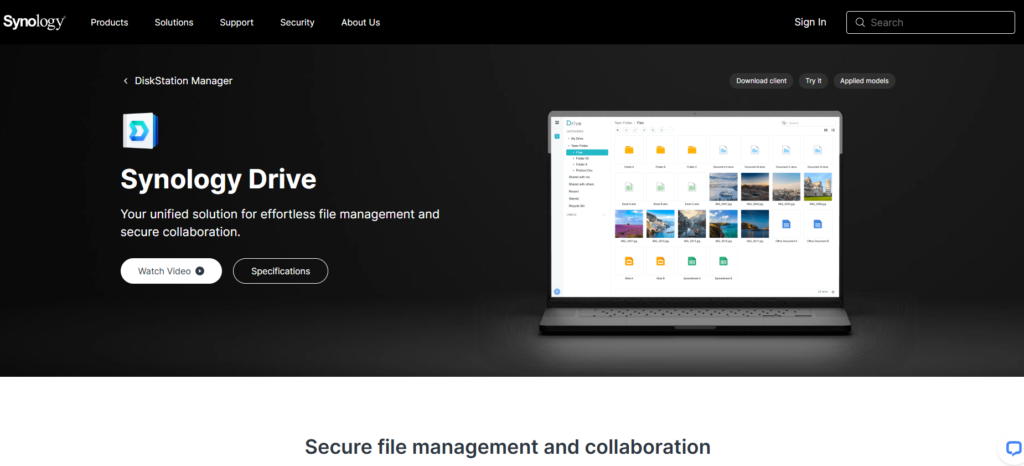
Task: Click the Watch Video button
Action: [171, 271]
